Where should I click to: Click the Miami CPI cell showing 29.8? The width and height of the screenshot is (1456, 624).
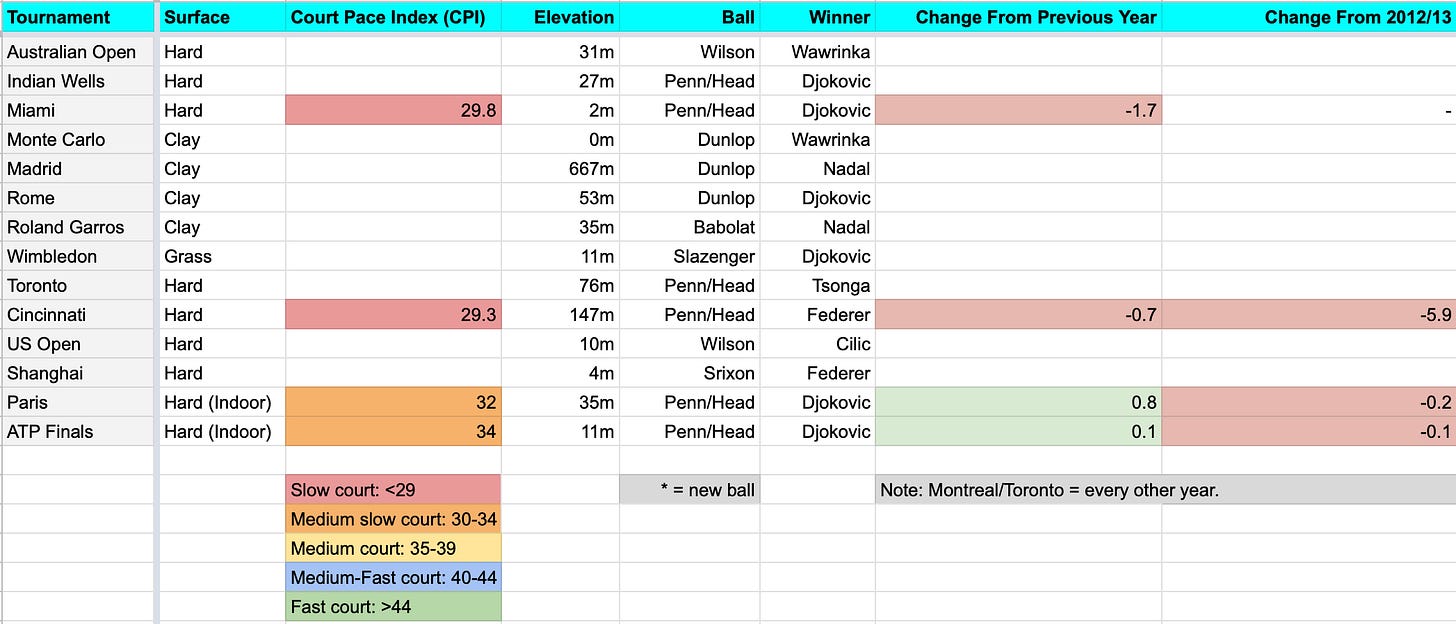[x=393, y=110]
